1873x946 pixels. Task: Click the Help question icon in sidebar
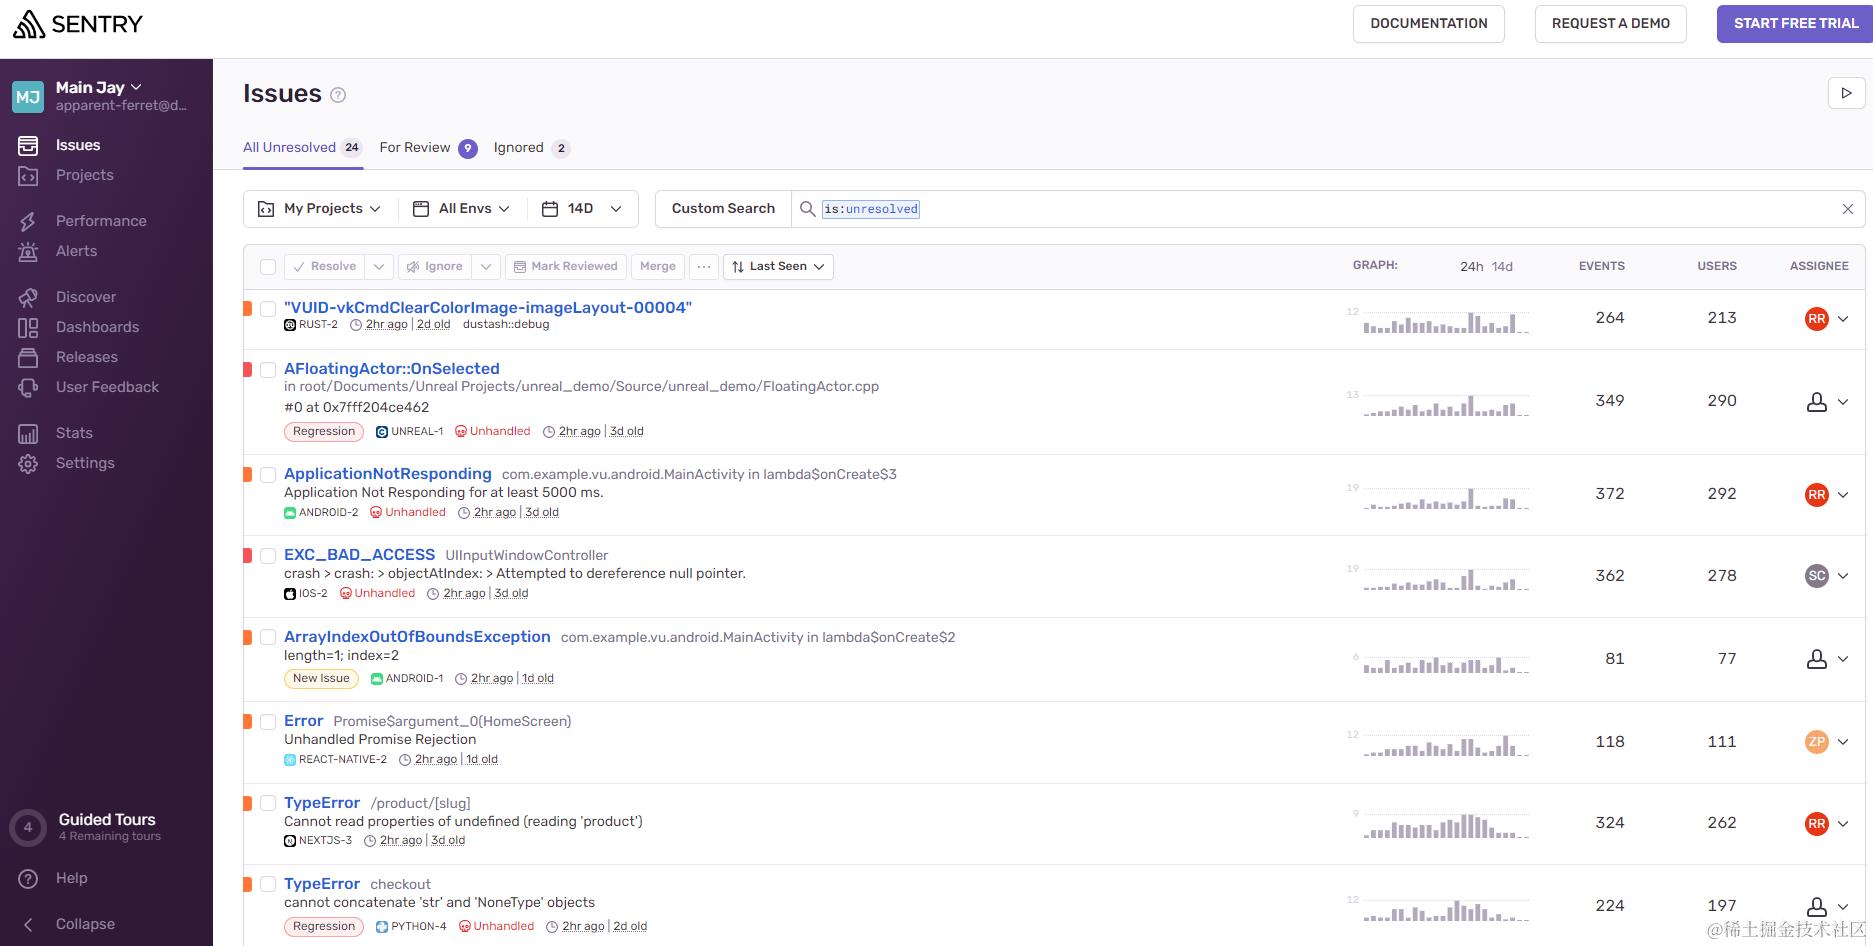click(x=28, y=878)
